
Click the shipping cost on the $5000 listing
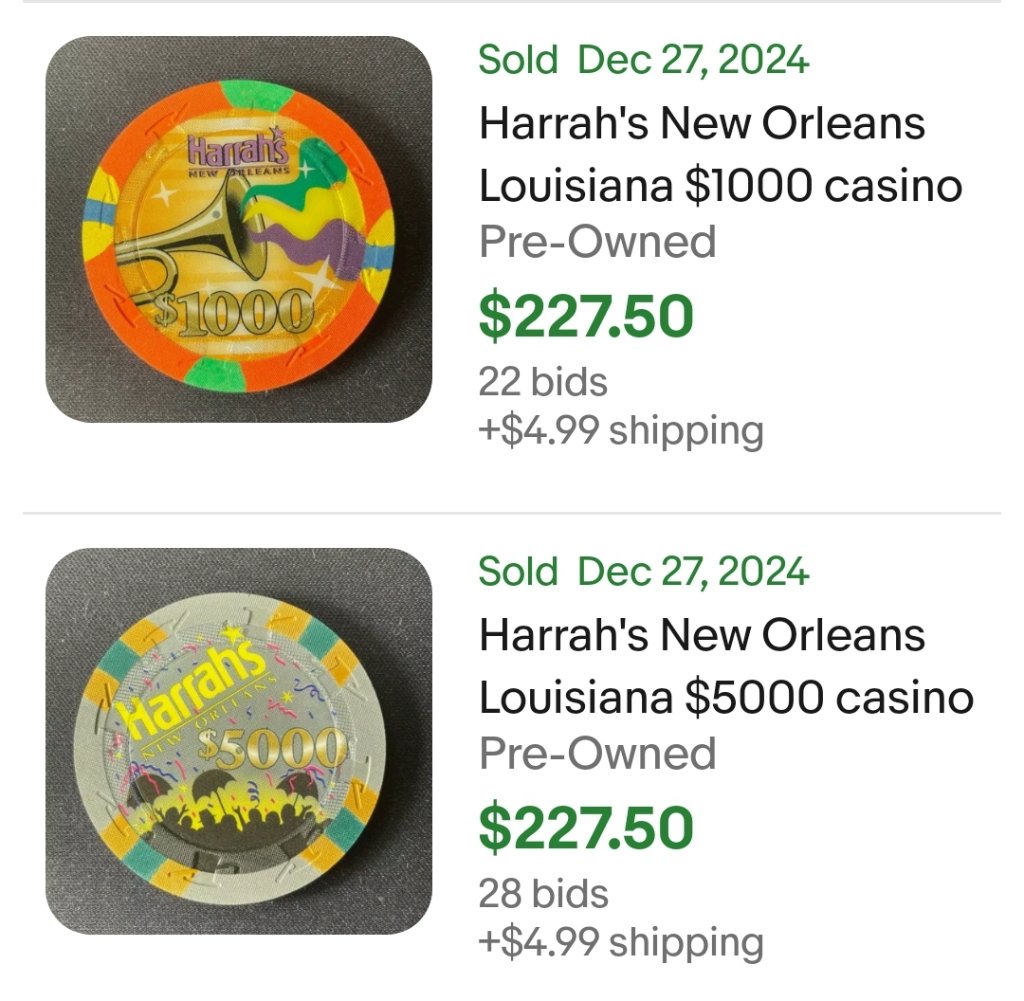click(620, 943)
